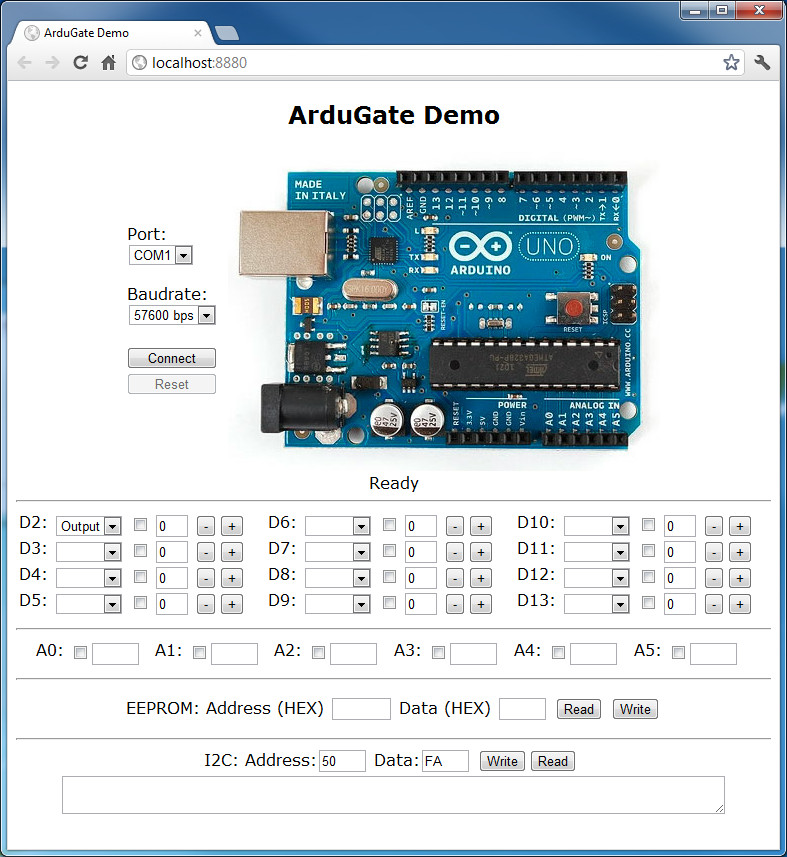Open the D2 mode dropdown showing Output
This screenshot has width=787, height=857.
pyautogui.click(x=89, y=526)
